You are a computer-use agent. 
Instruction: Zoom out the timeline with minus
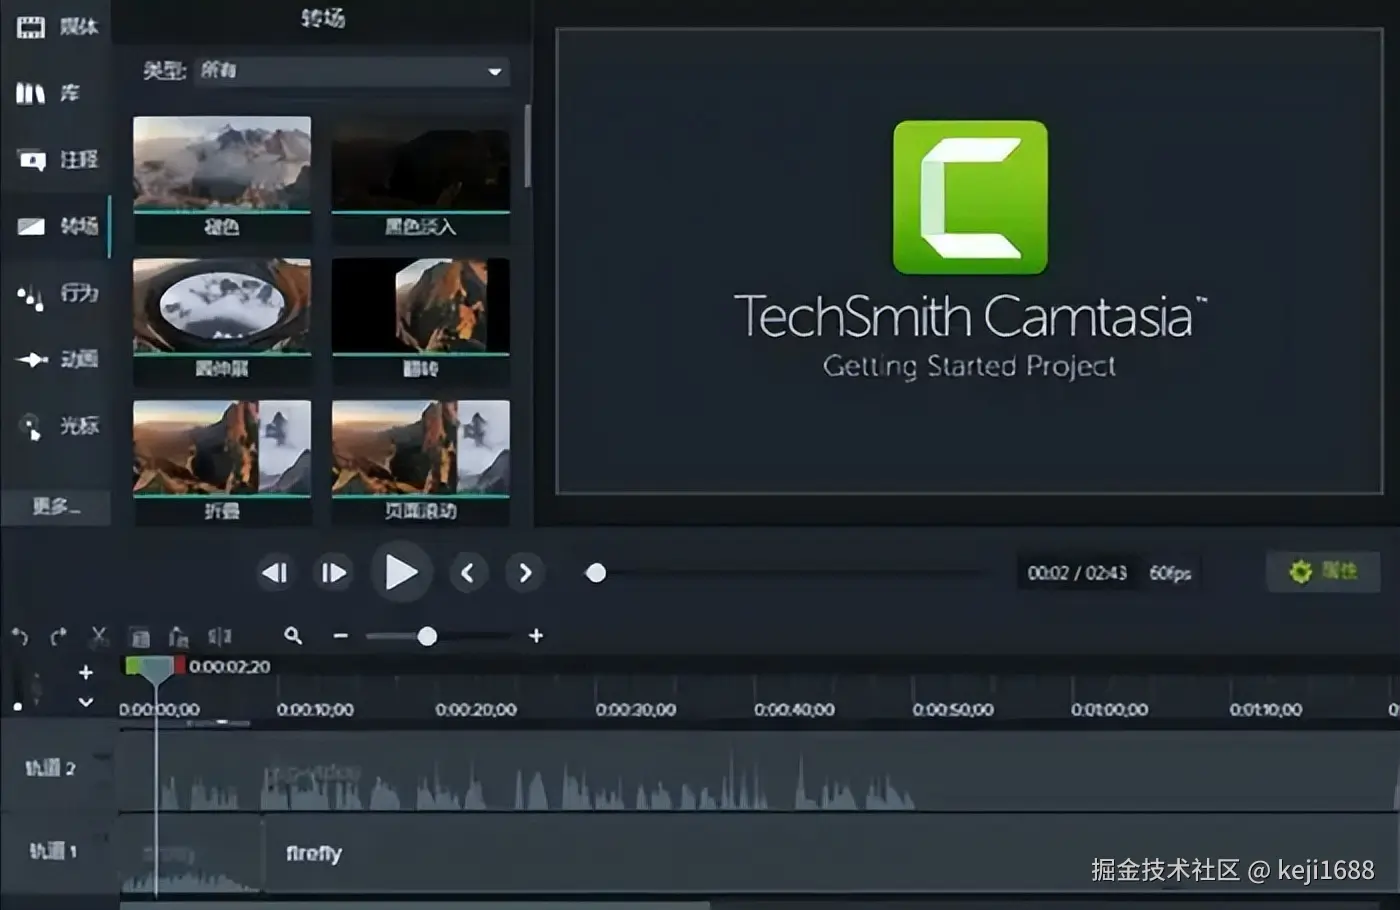(340, 636)
